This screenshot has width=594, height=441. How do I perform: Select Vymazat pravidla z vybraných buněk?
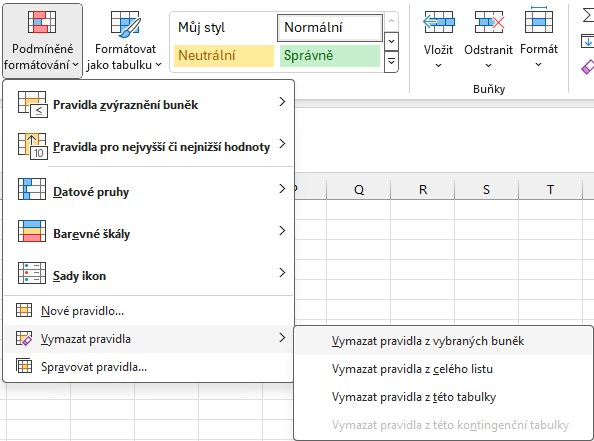point(444,341)
